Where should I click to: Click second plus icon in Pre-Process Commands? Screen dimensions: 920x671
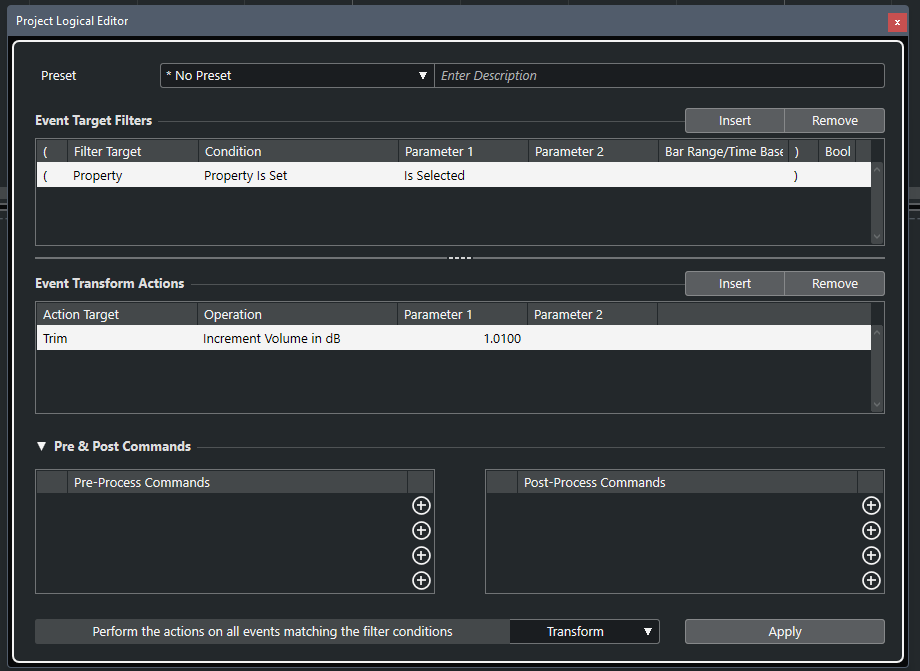click(x=421, y=531)
